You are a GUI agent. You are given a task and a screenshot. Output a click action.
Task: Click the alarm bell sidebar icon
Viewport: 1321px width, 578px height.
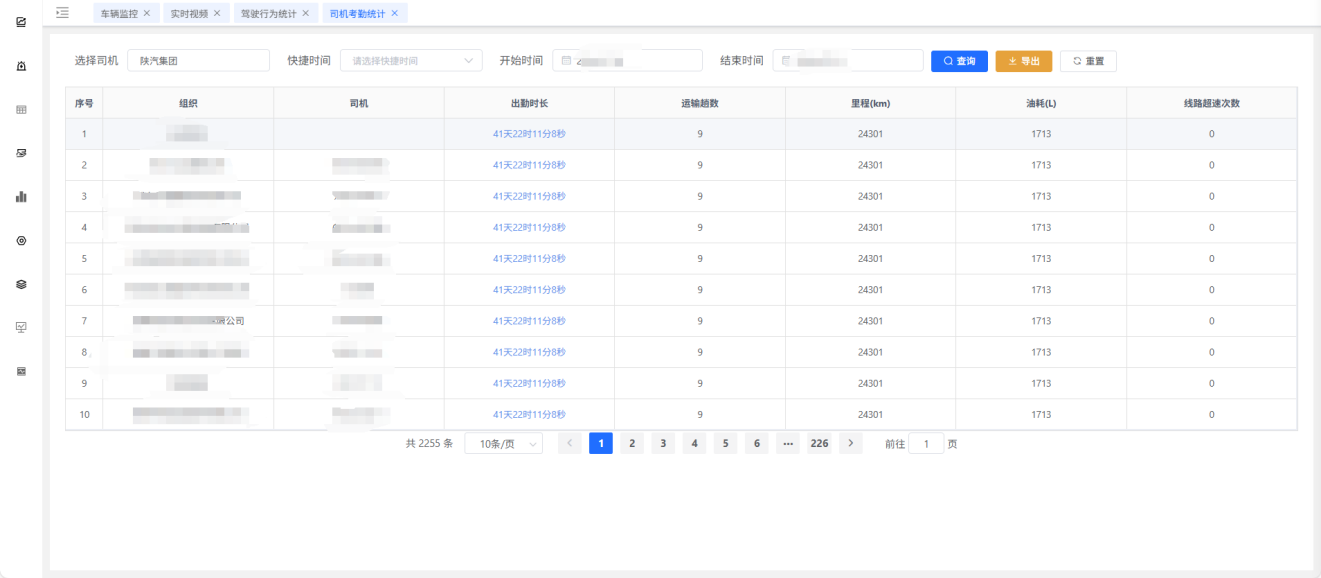21,66
